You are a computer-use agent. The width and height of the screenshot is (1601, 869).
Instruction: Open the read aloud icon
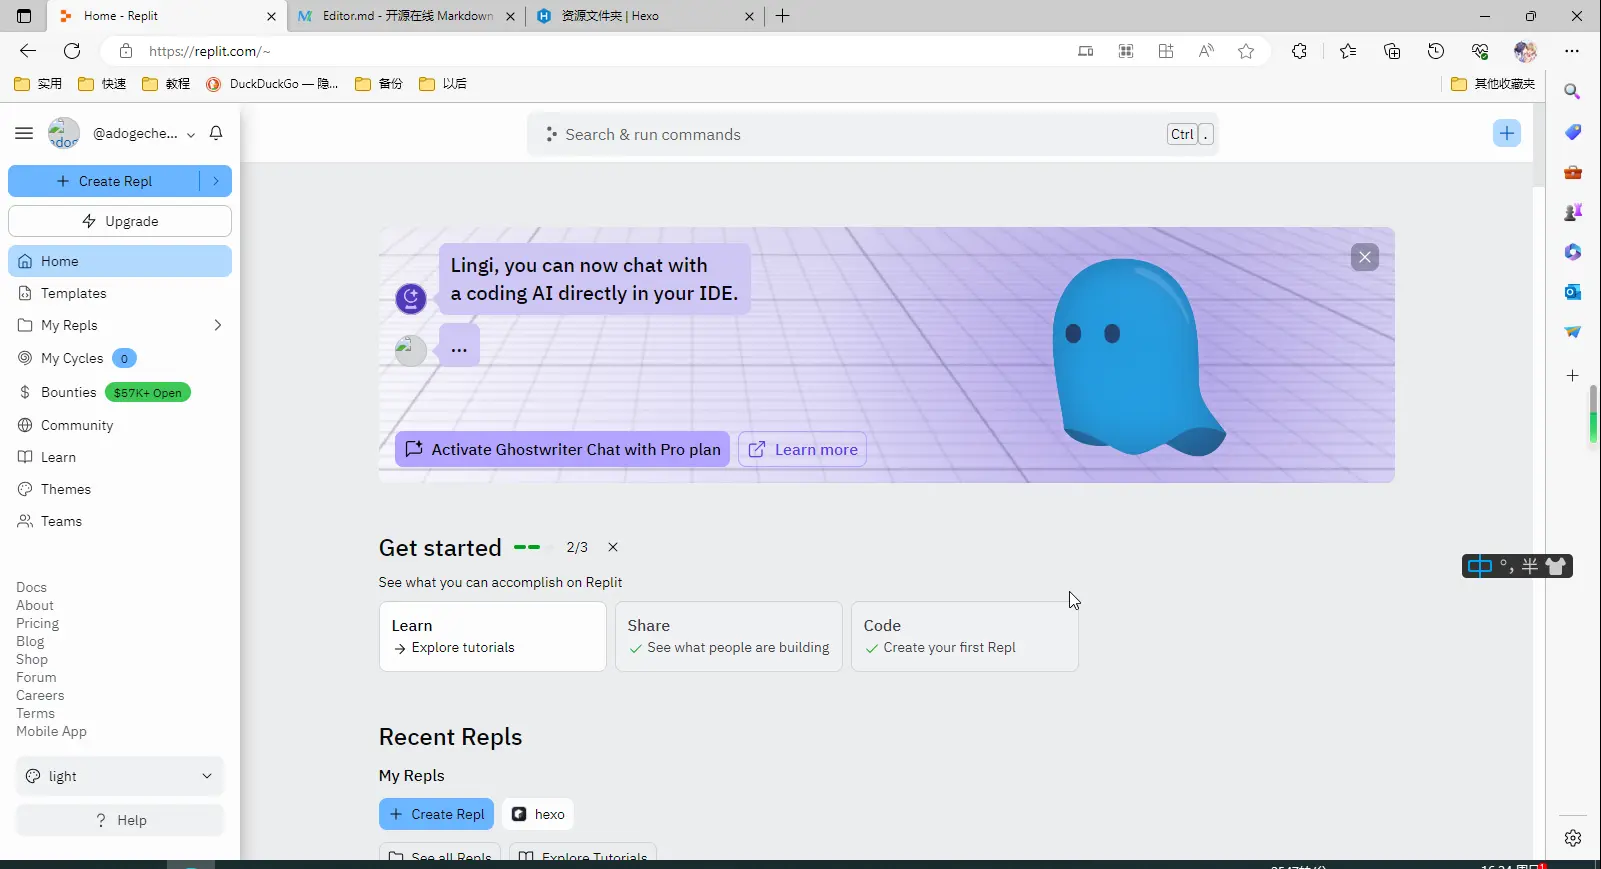tap(1206, 51)
